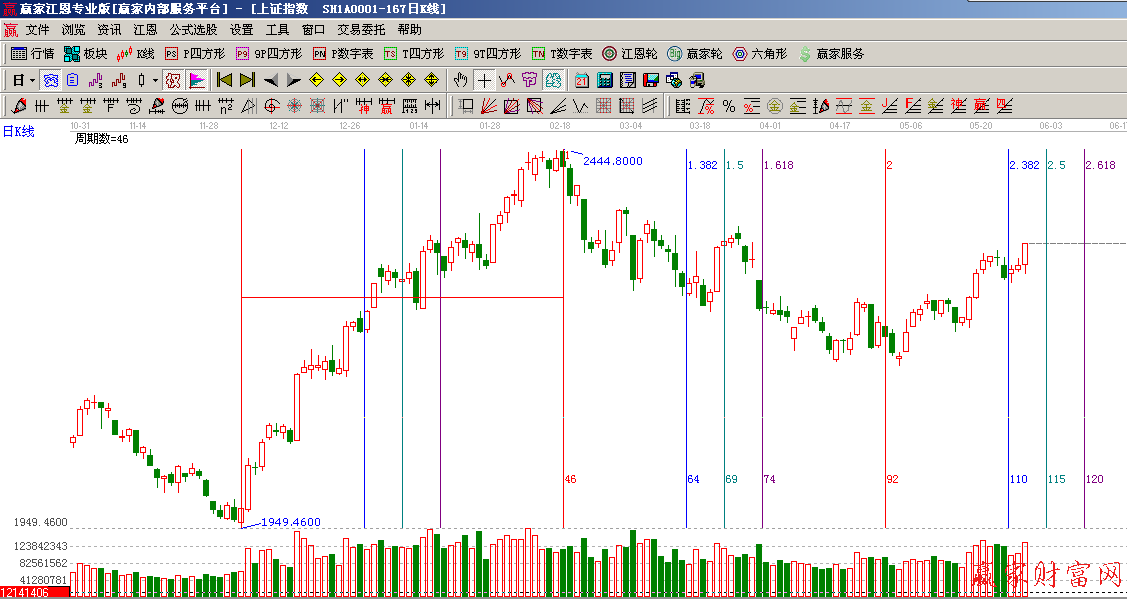This screenshot has height=599, width=1127.
Task: Jump to first bar using skip-to-start arrow
Action: pyautogui.click(x=225, y=80)
